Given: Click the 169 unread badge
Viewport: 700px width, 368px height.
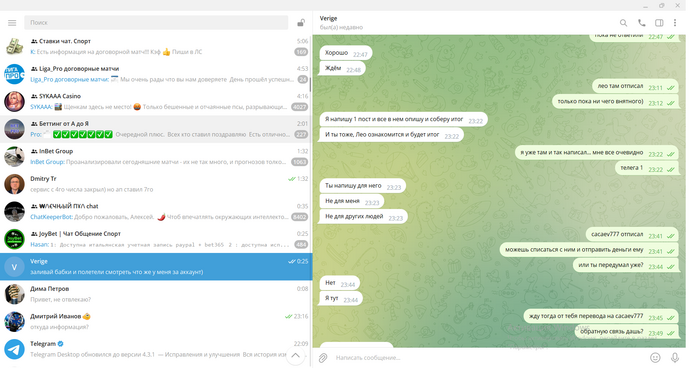Looking at the screenshot, I should click(x=301, y=52).
